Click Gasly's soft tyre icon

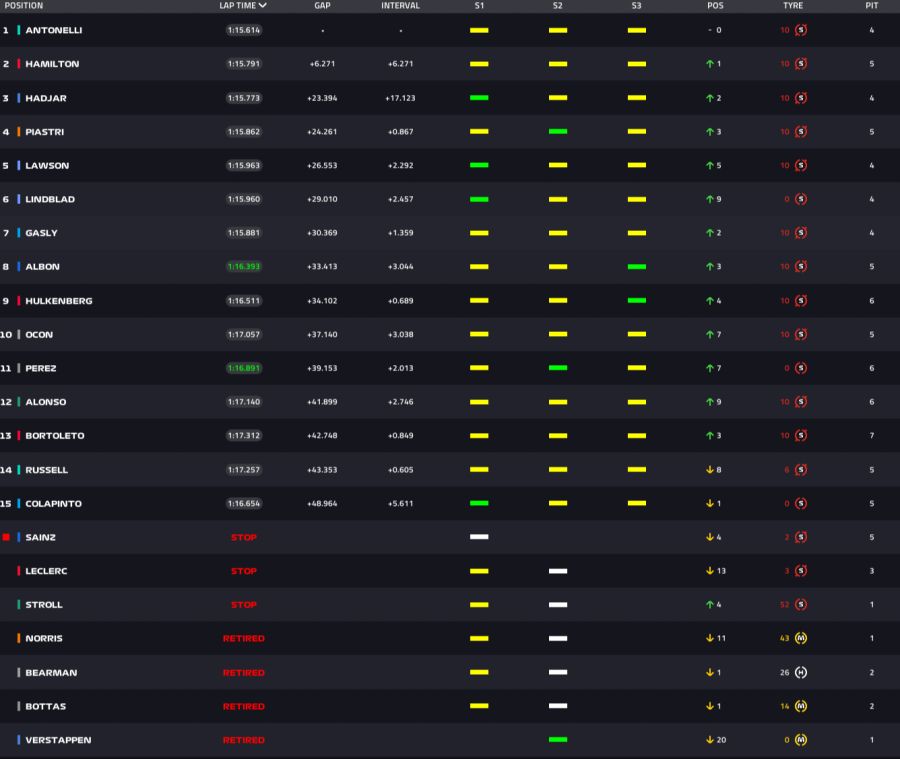coord(801,233)
